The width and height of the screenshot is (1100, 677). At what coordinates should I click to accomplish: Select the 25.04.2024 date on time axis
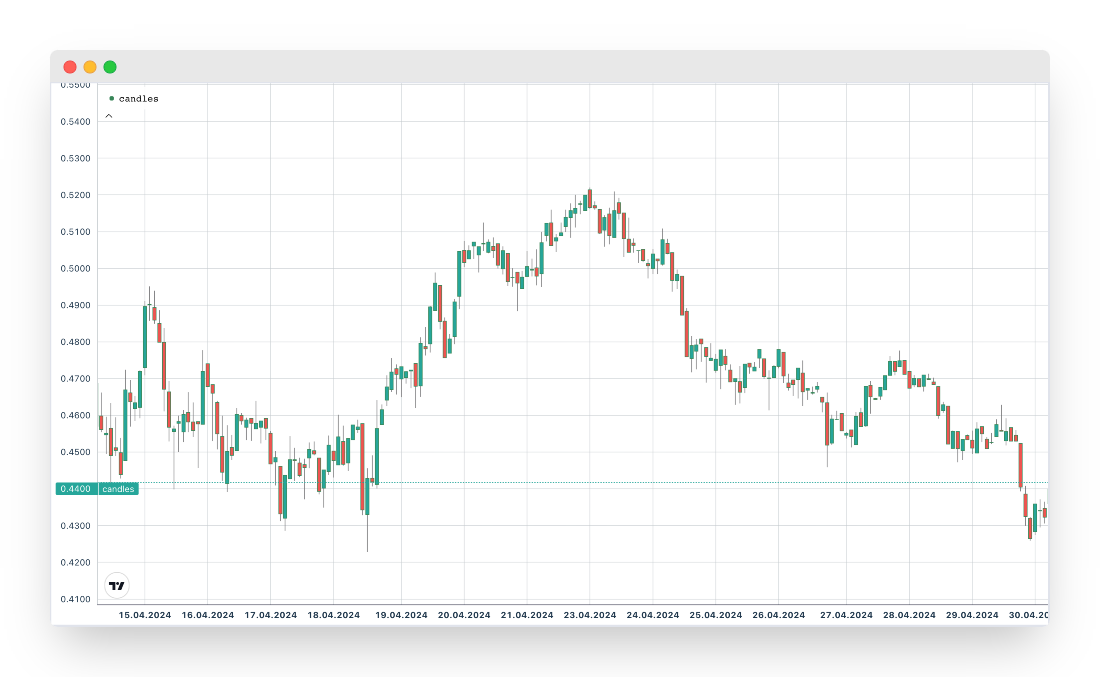click(x=716, y=615)
